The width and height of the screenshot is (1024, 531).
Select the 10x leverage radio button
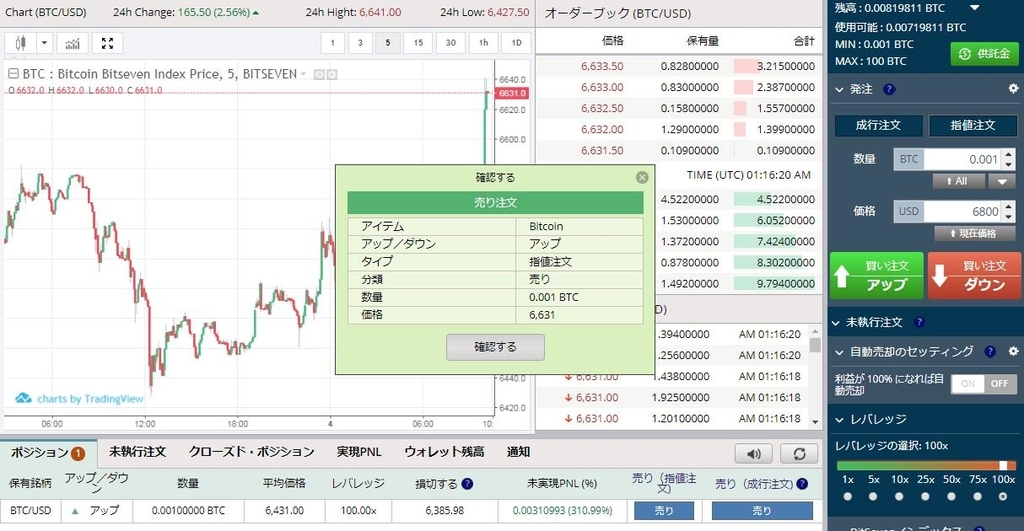tap(899, 496)
